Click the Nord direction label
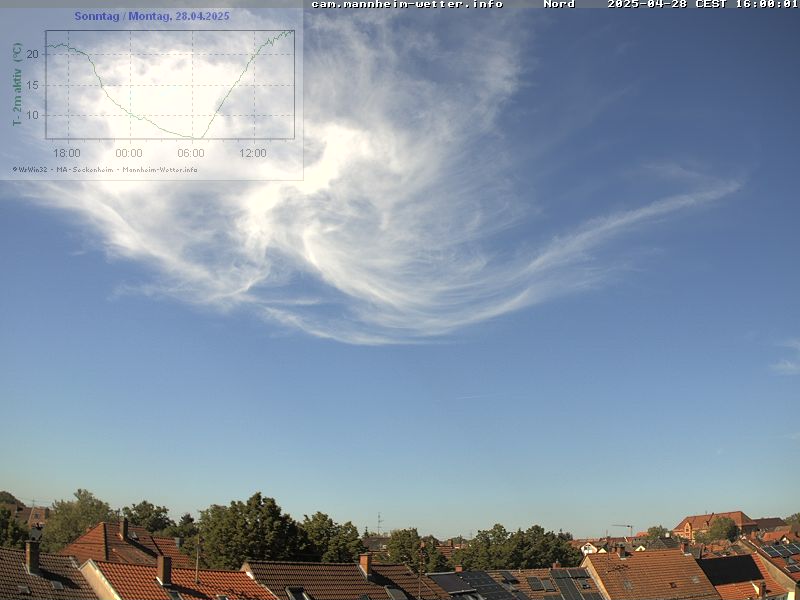800x600 pixels. coord(559,4)
